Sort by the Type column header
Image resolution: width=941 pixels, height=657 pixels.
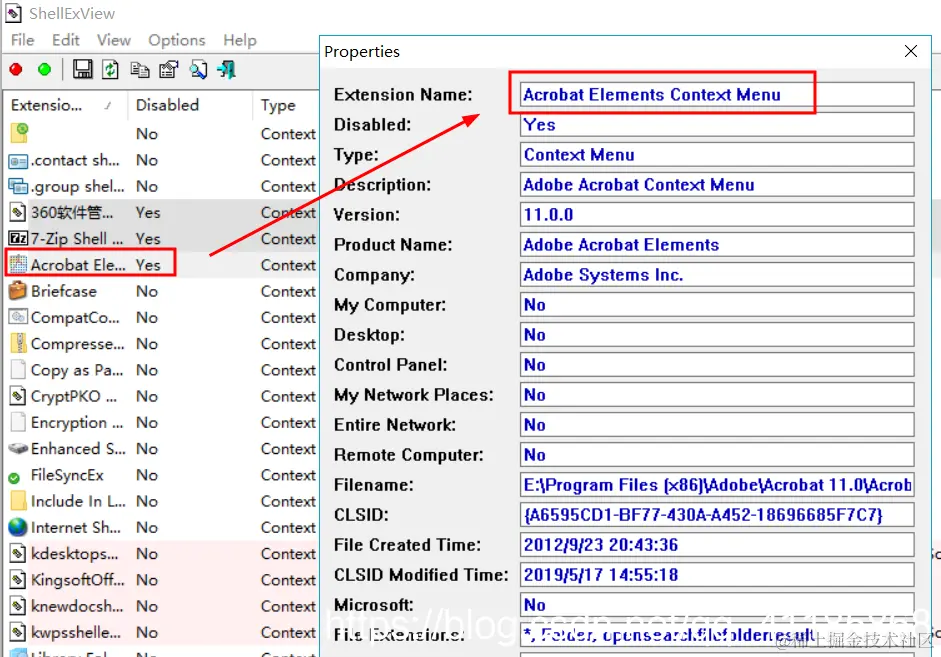point(286,105)
